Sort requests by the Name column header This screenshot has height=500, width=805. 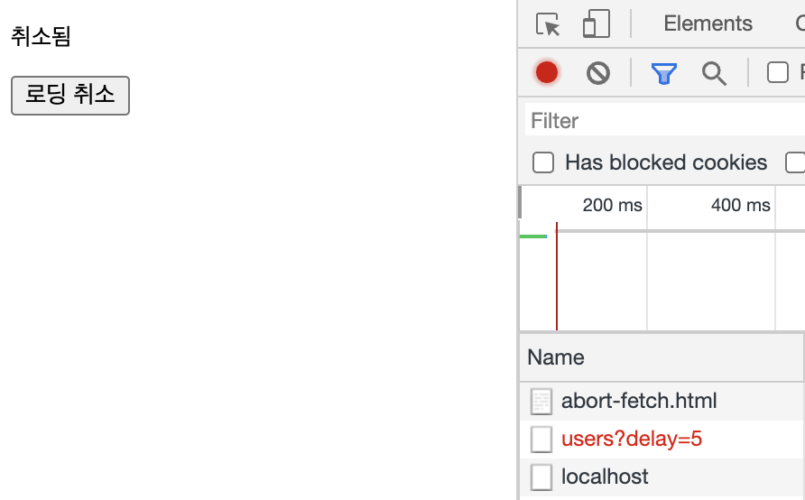tap(556, 357)
